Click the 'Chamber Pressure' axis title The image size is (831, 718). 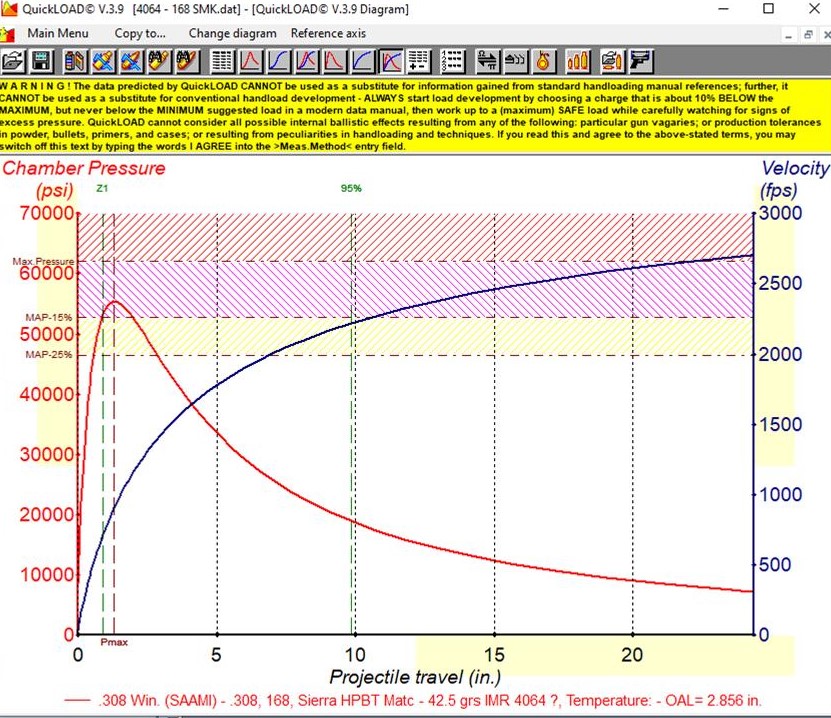[x=84, y=168]
